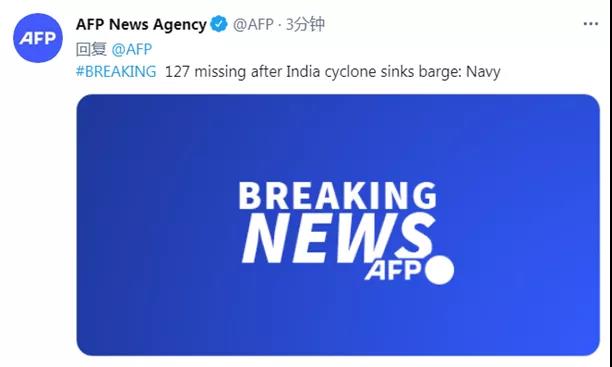Open the AFP News Agency display name

click(x=141, y=24)
